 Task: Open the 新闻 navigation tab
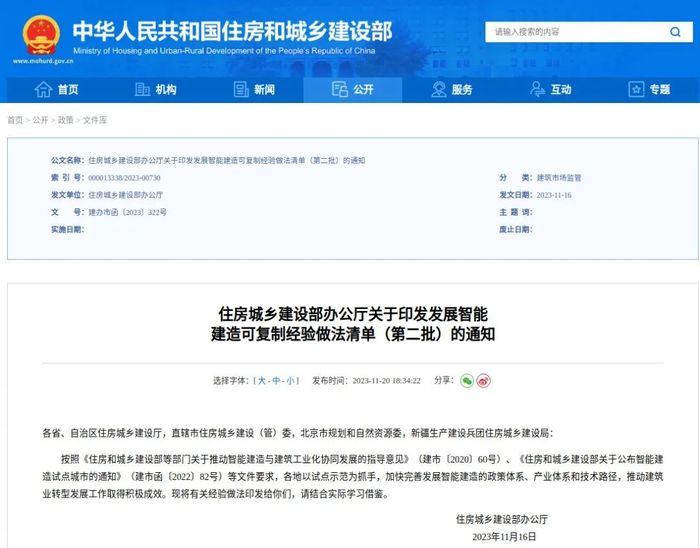[254, 90]
